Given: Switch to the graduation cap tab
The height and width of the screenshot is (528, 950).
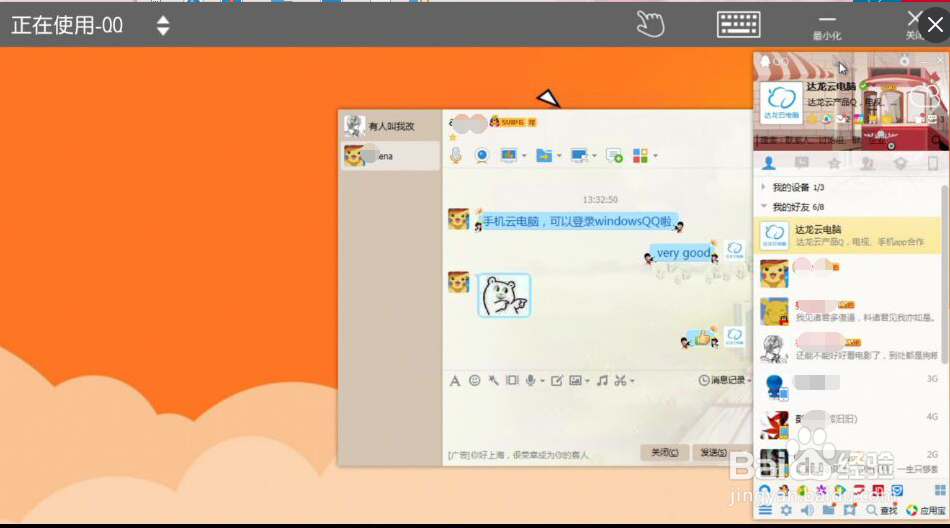Looking at the screenshot, I should tap(900, 163).
